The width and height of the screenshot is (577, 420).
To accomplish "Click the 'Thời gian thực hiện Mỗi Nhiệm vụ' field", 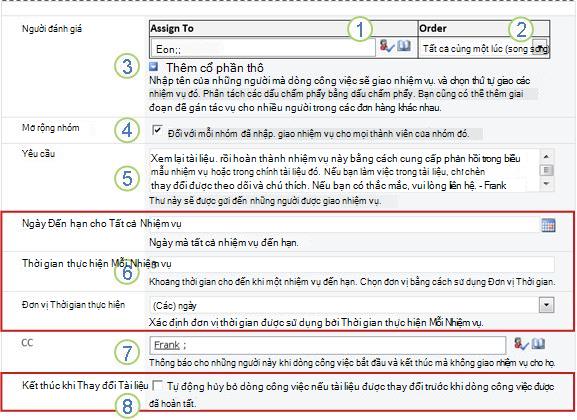I will tap(352, 264).
